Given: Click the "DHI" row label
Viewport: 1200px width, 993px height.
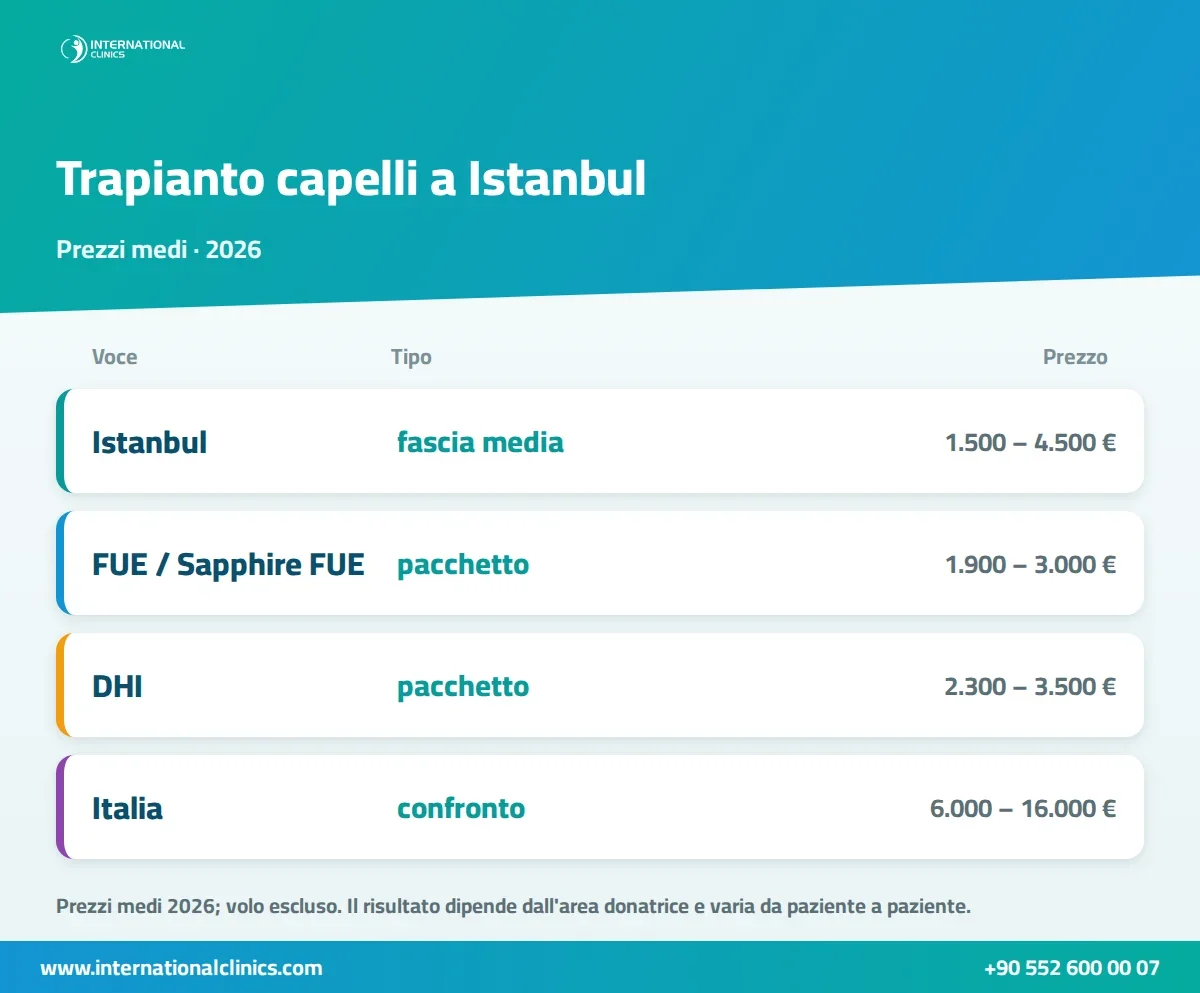Looking at the screenshot, I should (117, 687).
